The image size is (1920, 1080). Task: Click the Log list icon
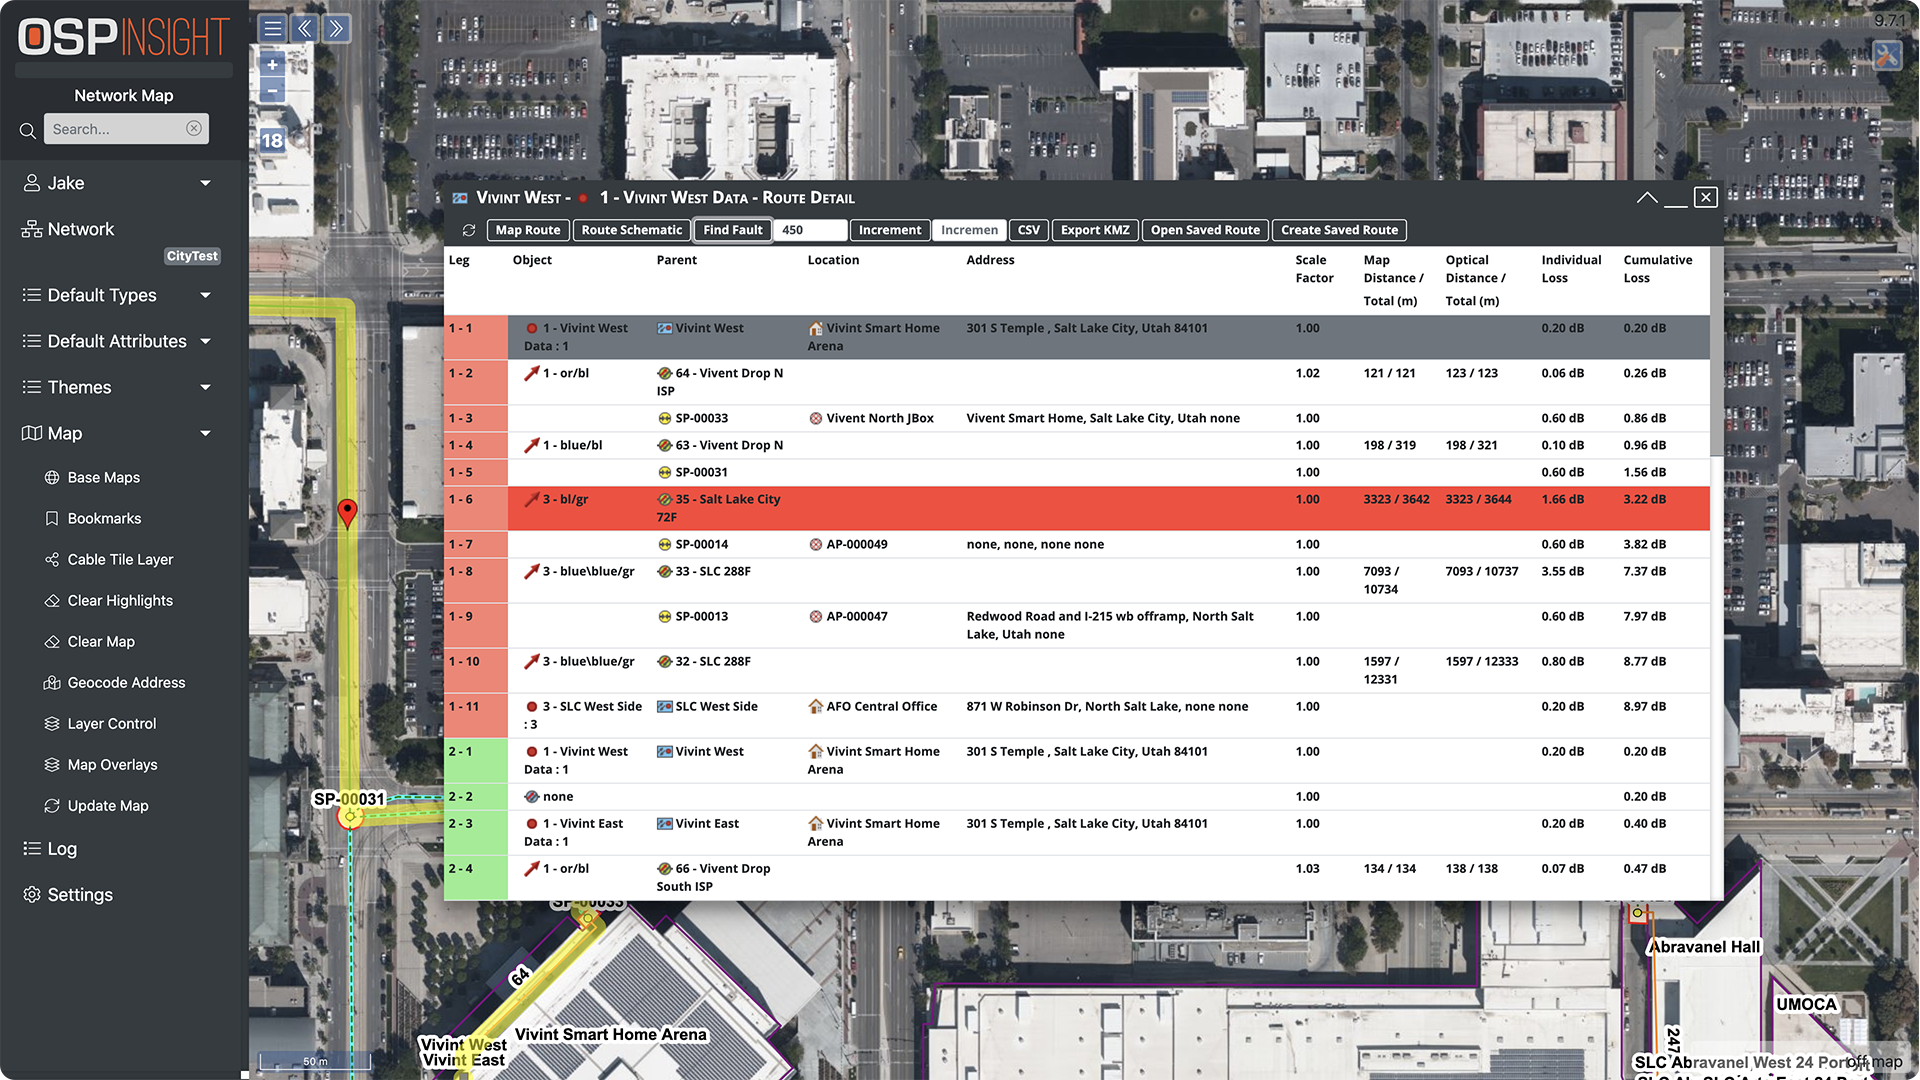click(32, 849)
